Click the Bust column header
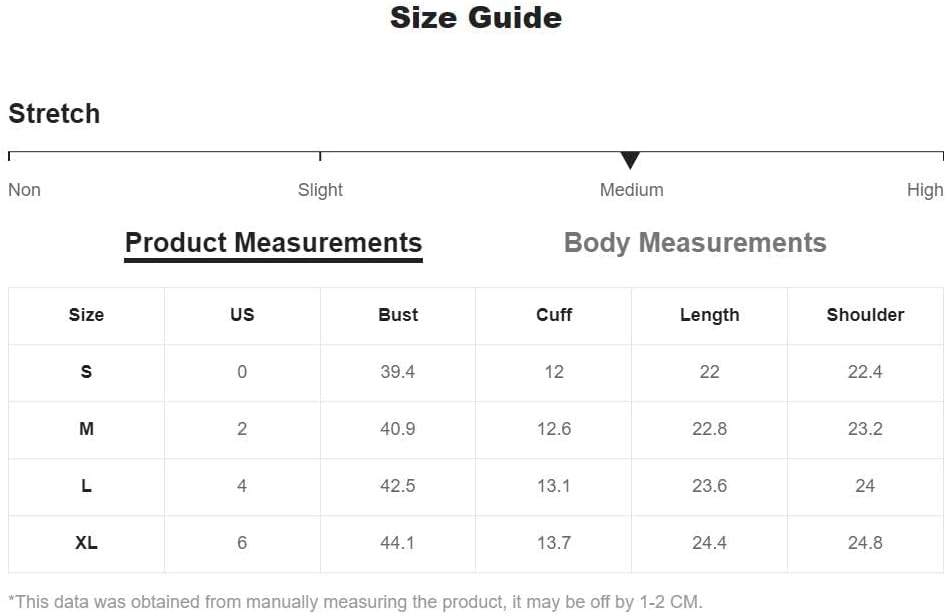This screenshot has height=614, width=946. [x=398, y=315]
